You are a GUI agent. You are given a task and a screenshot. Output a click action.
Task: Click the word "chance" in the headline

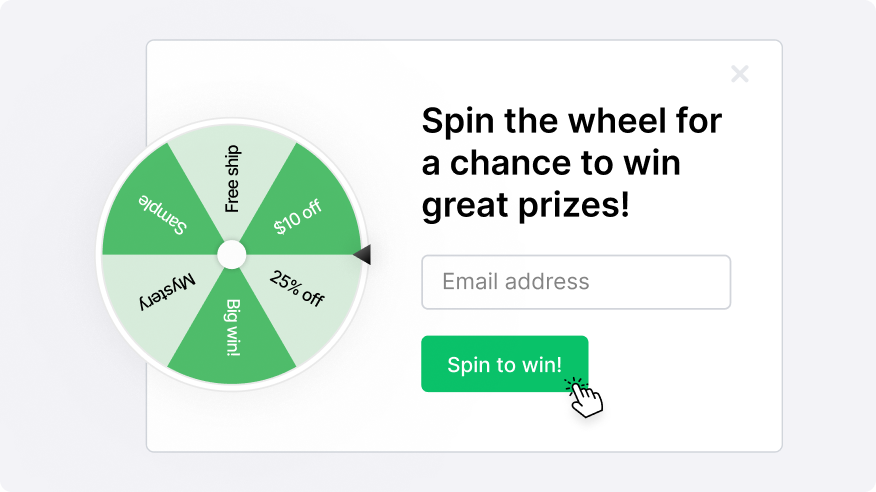tap(510, 163)
